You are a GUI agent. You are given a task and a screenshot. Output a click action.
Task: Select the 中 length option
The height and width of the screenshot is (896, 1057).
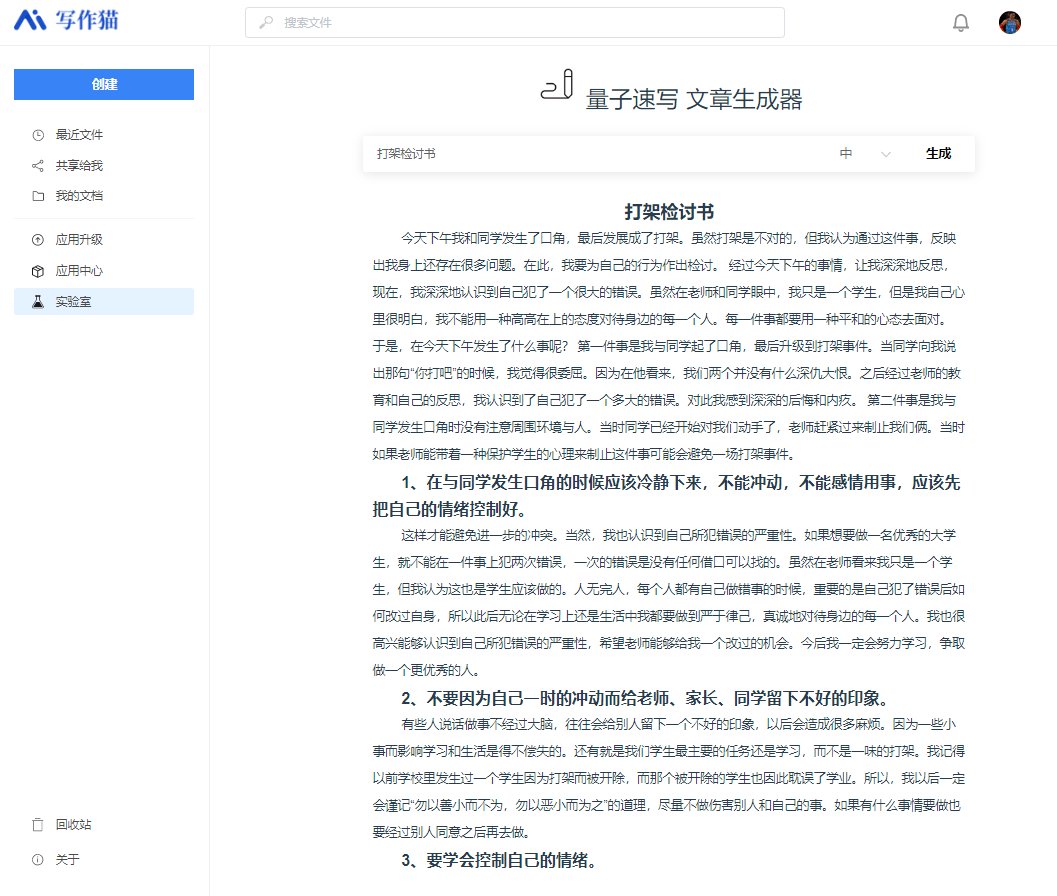(x=846, y=154)
